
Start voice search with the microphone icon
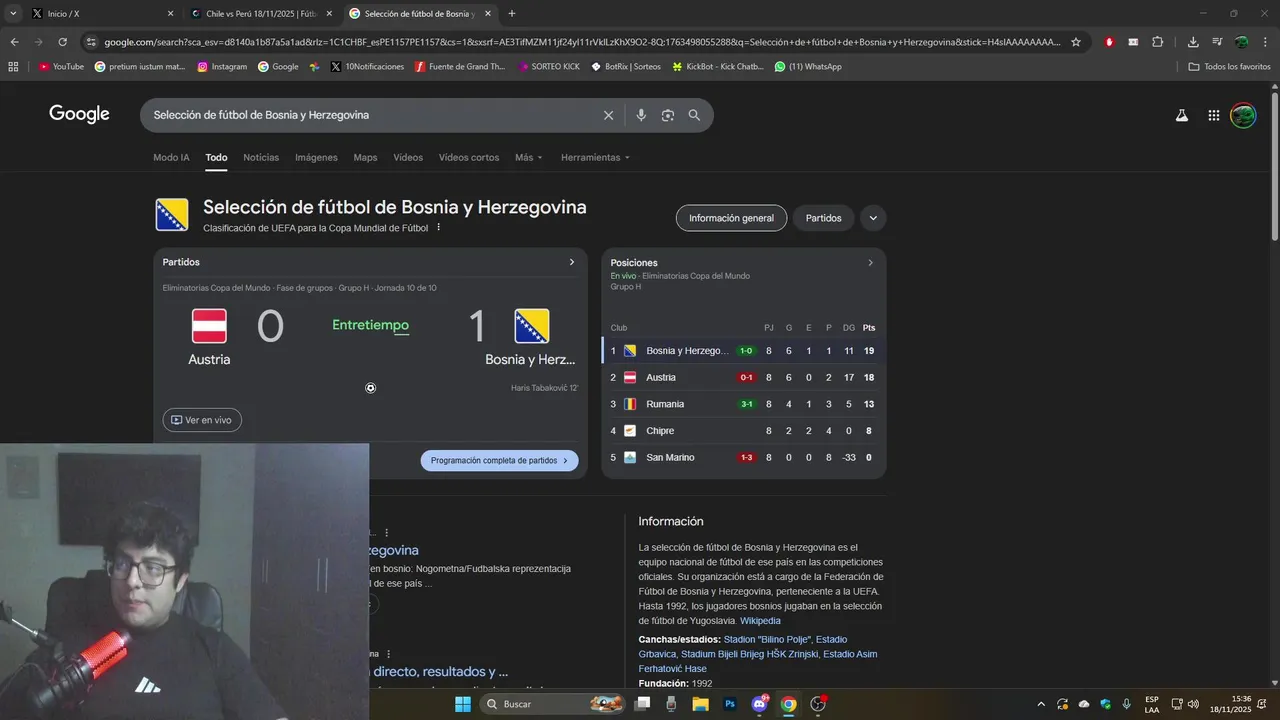[641, 115]
